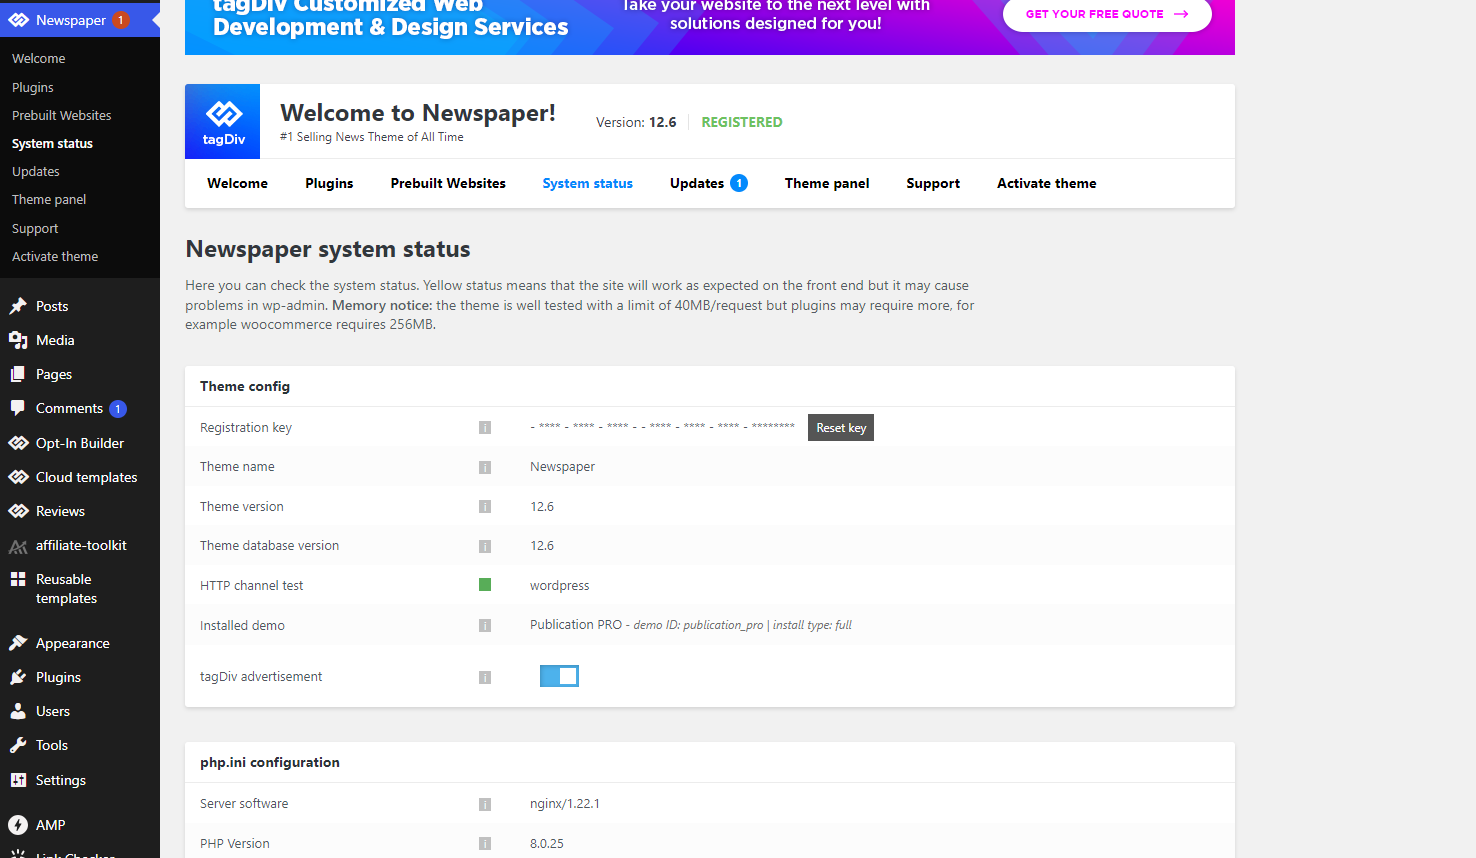Image resolution: width=1476 pixels, height=858 pixels.
Task: Open the Welcome tab
Action: 237,183
